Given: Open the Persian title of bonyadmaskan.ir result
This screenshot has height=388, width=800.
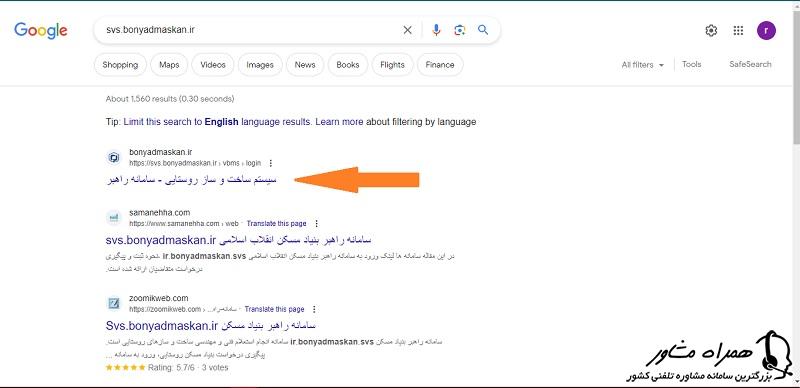Looking at the screenshot, I should tap(191, 180).
